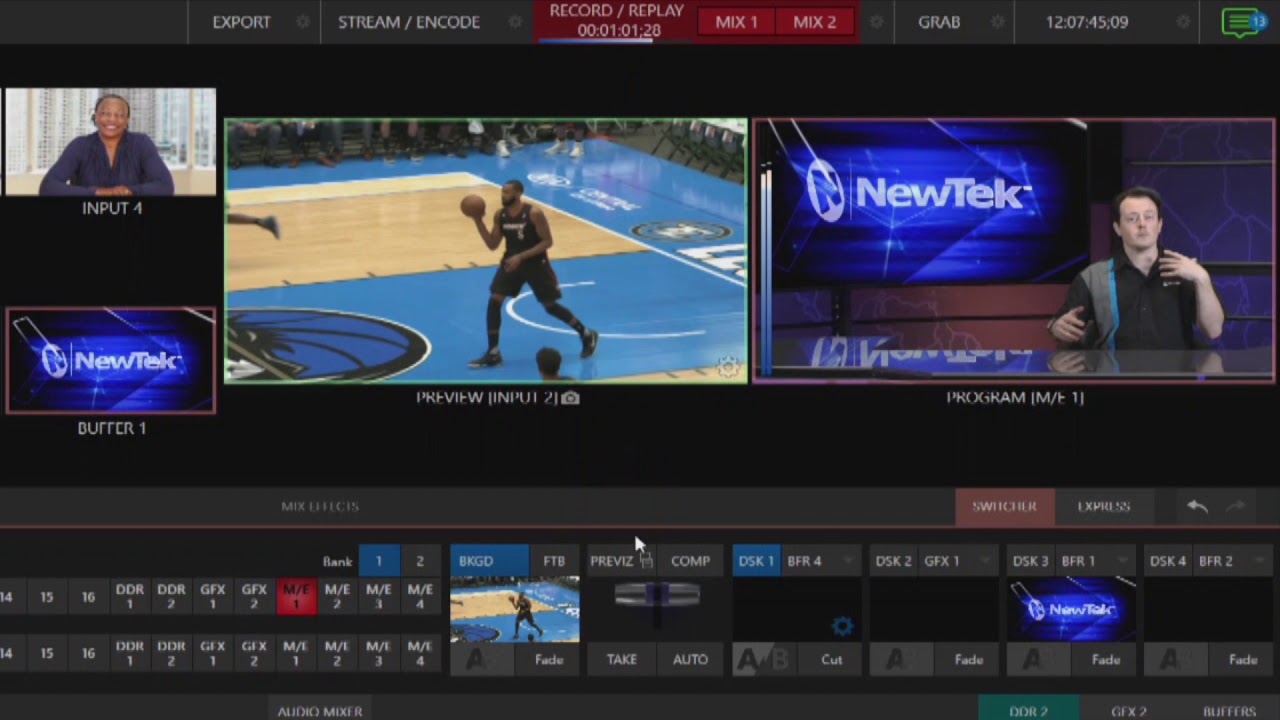This screenshot has width=1280, height=720.
Task: Expand the DSK 4 BFR 2 source dropdown
Action: (x=1260, y=561)
